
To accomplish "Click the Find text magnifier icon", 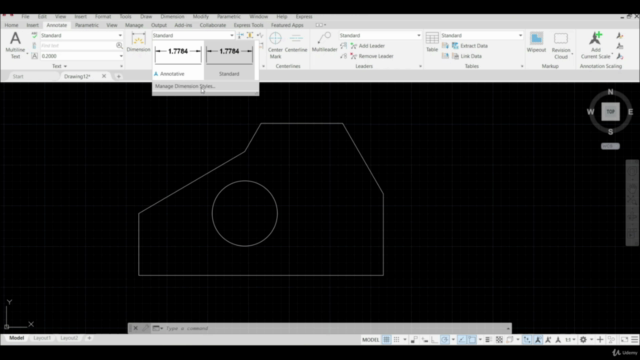I will [x=119, y=45].
